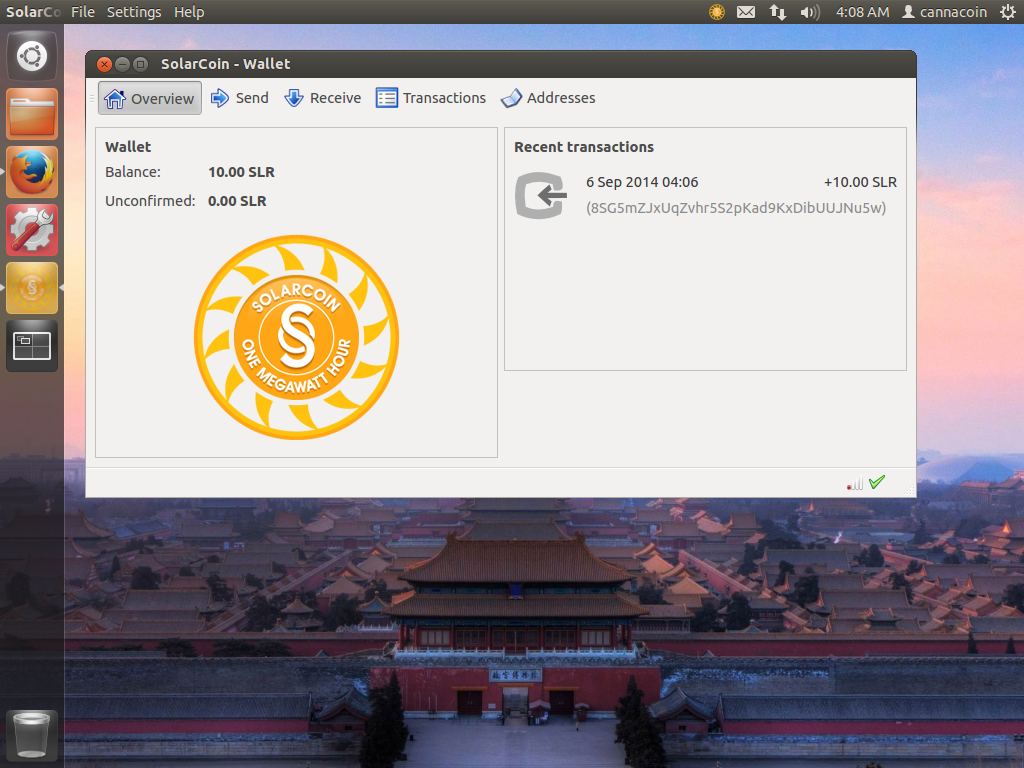Image resolution: width=1024 pixels, height=768 pixels.
Task: Close the SolarCoin Wallet window
Action: pos(104,64)
